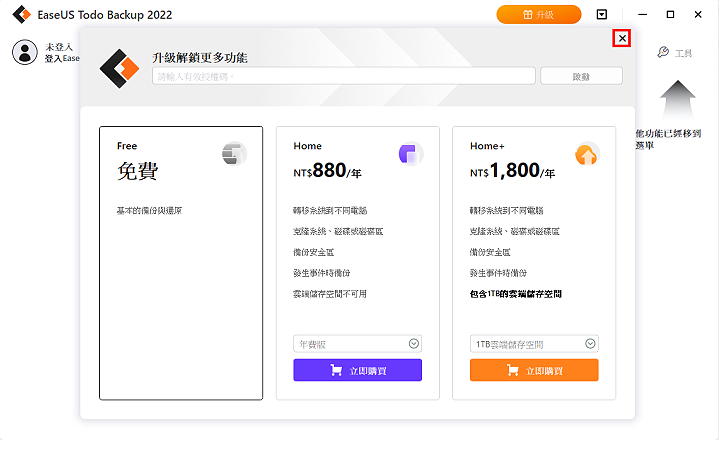Click the user account avatar icon
This screenshot has height=449, width=720.
[25, 52]
